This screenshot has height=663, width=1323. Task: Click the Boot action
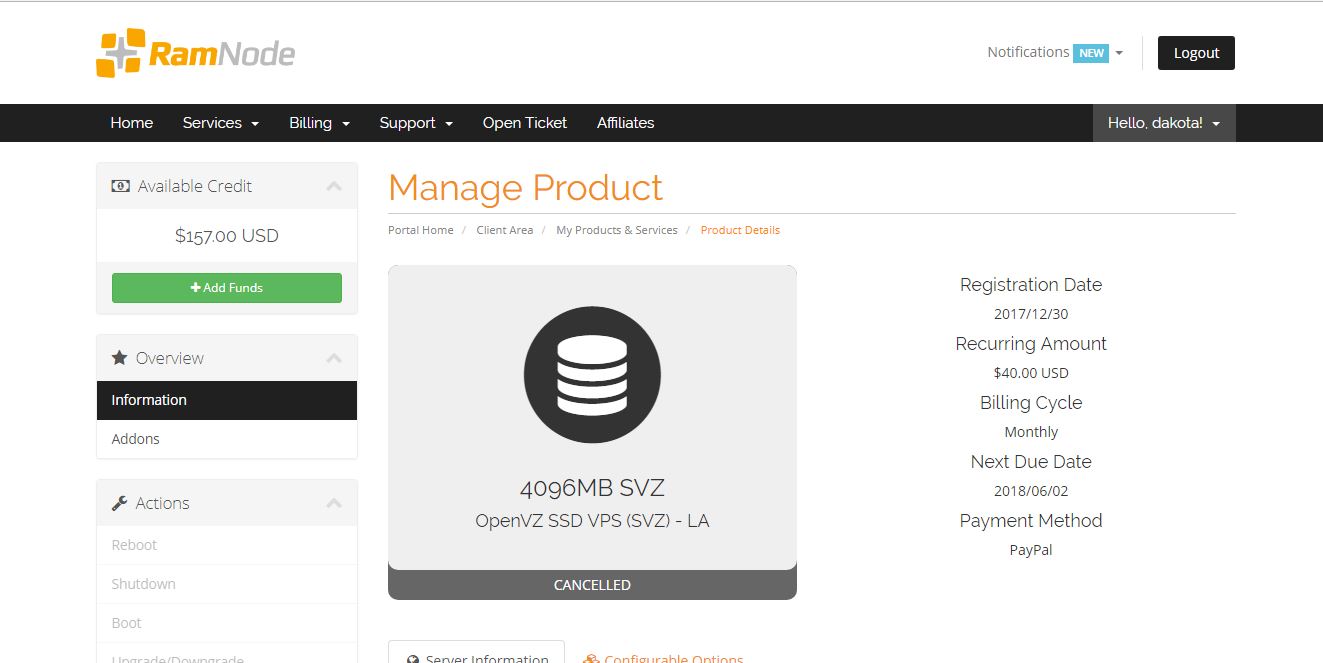pyautogui.click(x=227, y=623)
